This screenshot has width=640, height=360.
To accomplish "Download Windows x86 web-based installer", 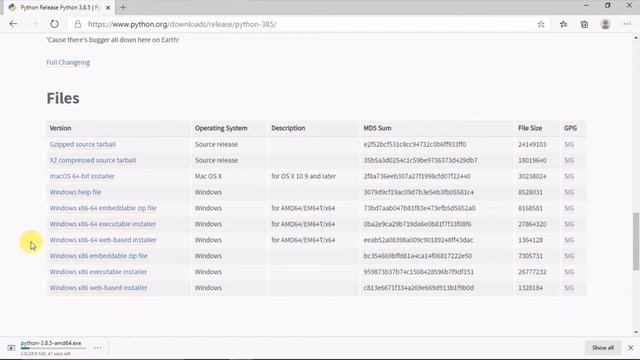I will (98, 288).
